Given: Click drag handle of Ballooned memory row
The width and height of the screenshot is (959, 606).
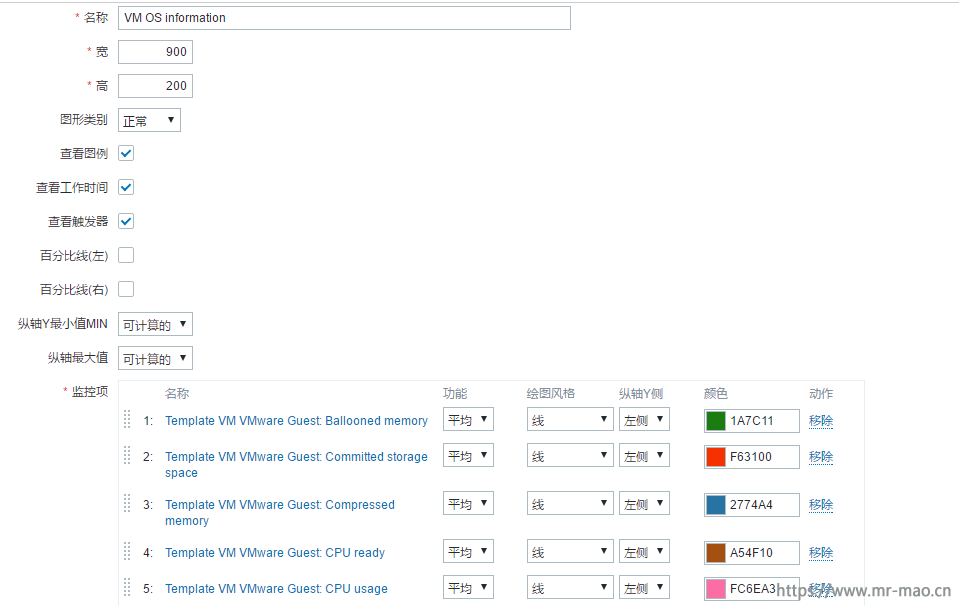Looking at the screenshot, I should pyautogui.click(x=127, y=419).
